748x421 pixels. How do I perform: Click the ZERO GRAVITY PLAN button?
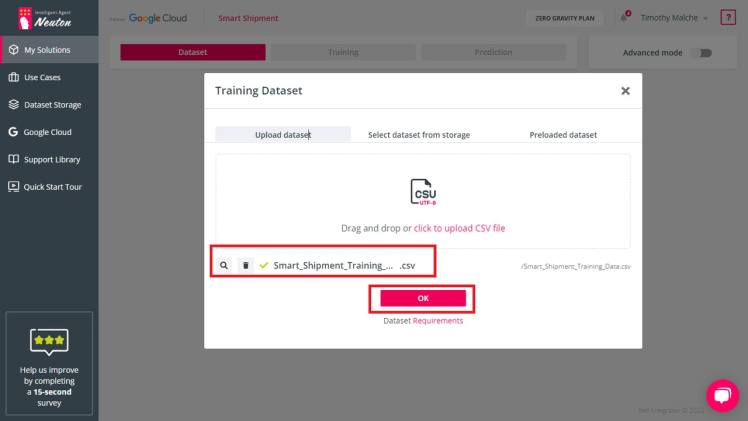564,18
